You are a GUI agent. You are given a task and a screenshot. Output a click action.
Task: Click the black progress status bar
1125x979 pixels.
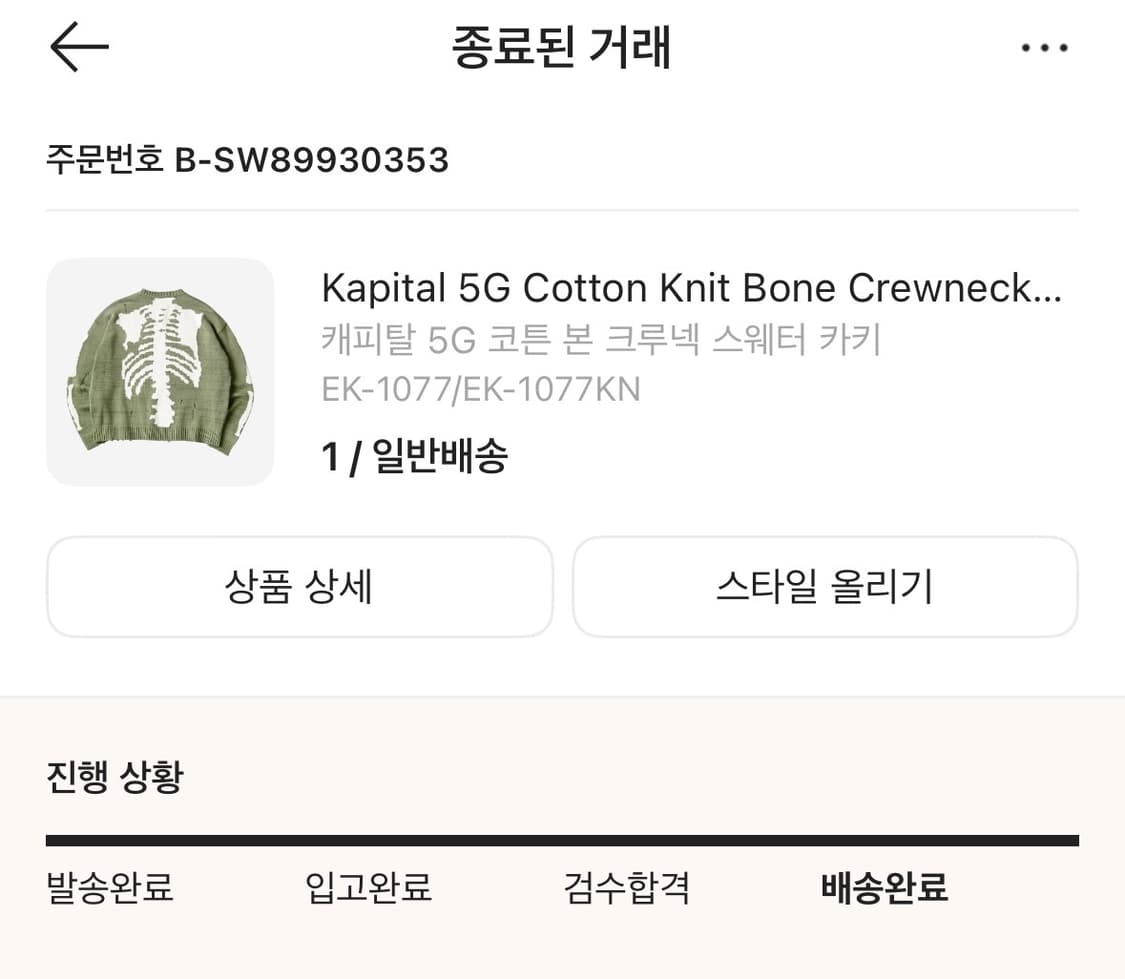point(562,841)
